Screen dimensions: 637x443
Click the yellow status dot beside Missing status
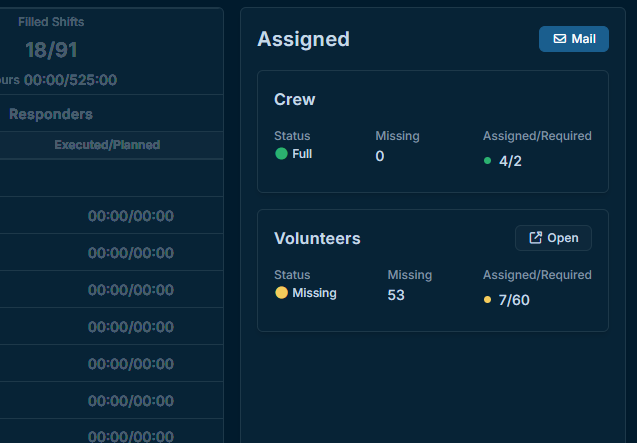281,293
